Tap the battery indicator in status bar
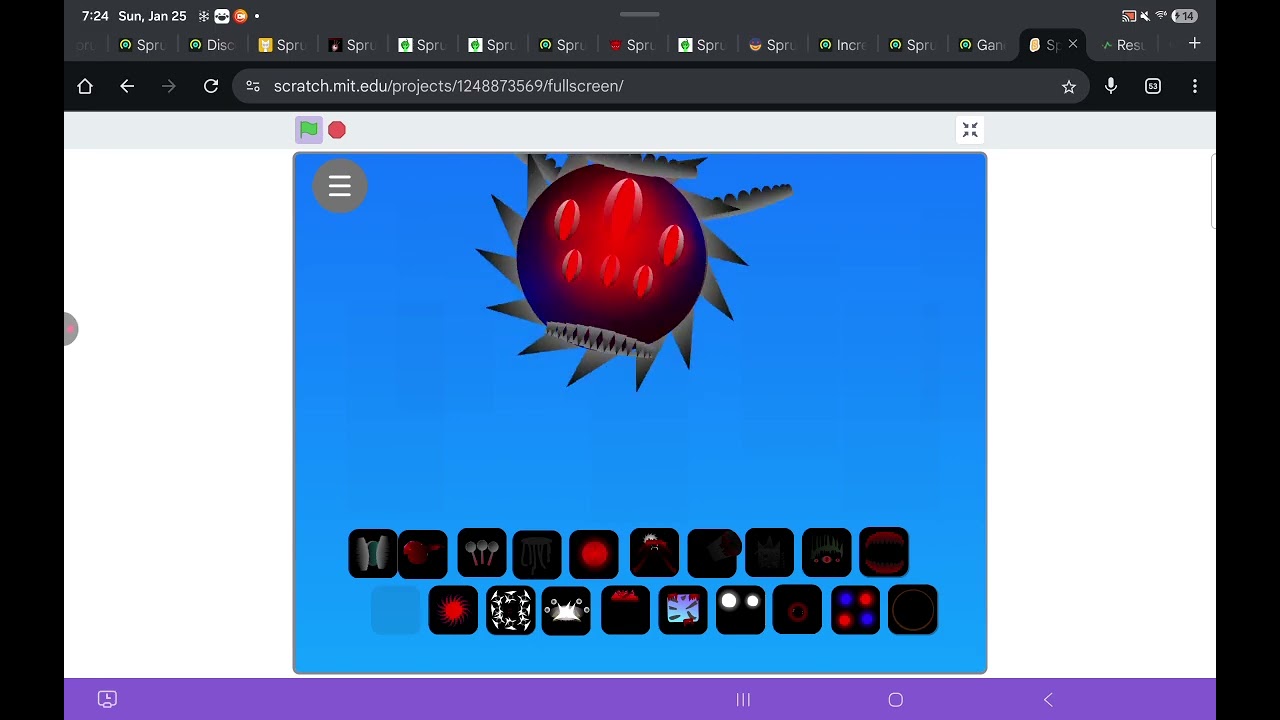The image size is (1280, 720). tap(1185, 16)
